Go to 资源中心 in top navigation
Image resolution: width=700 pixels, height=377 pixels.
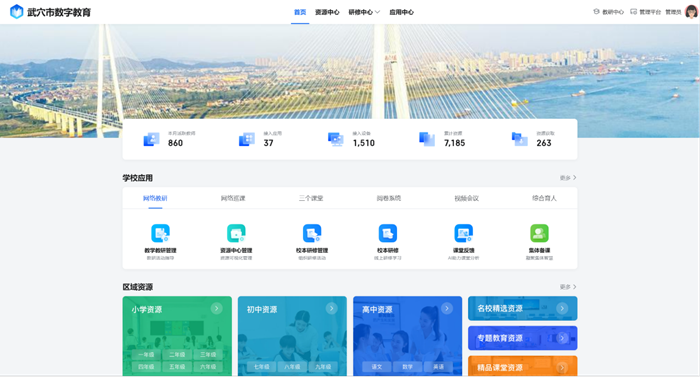pyautogui.click(x=327, y=12)
